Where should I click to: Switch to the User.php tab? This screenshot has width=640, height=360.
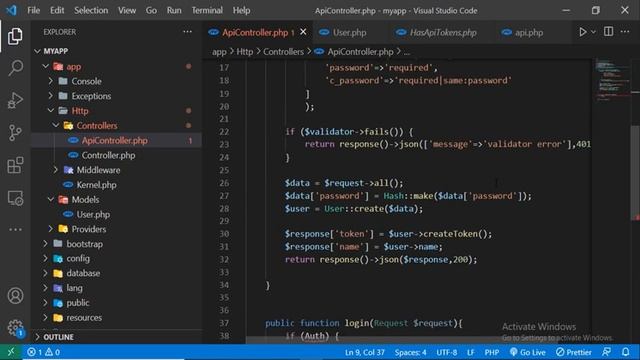point(349,32)
